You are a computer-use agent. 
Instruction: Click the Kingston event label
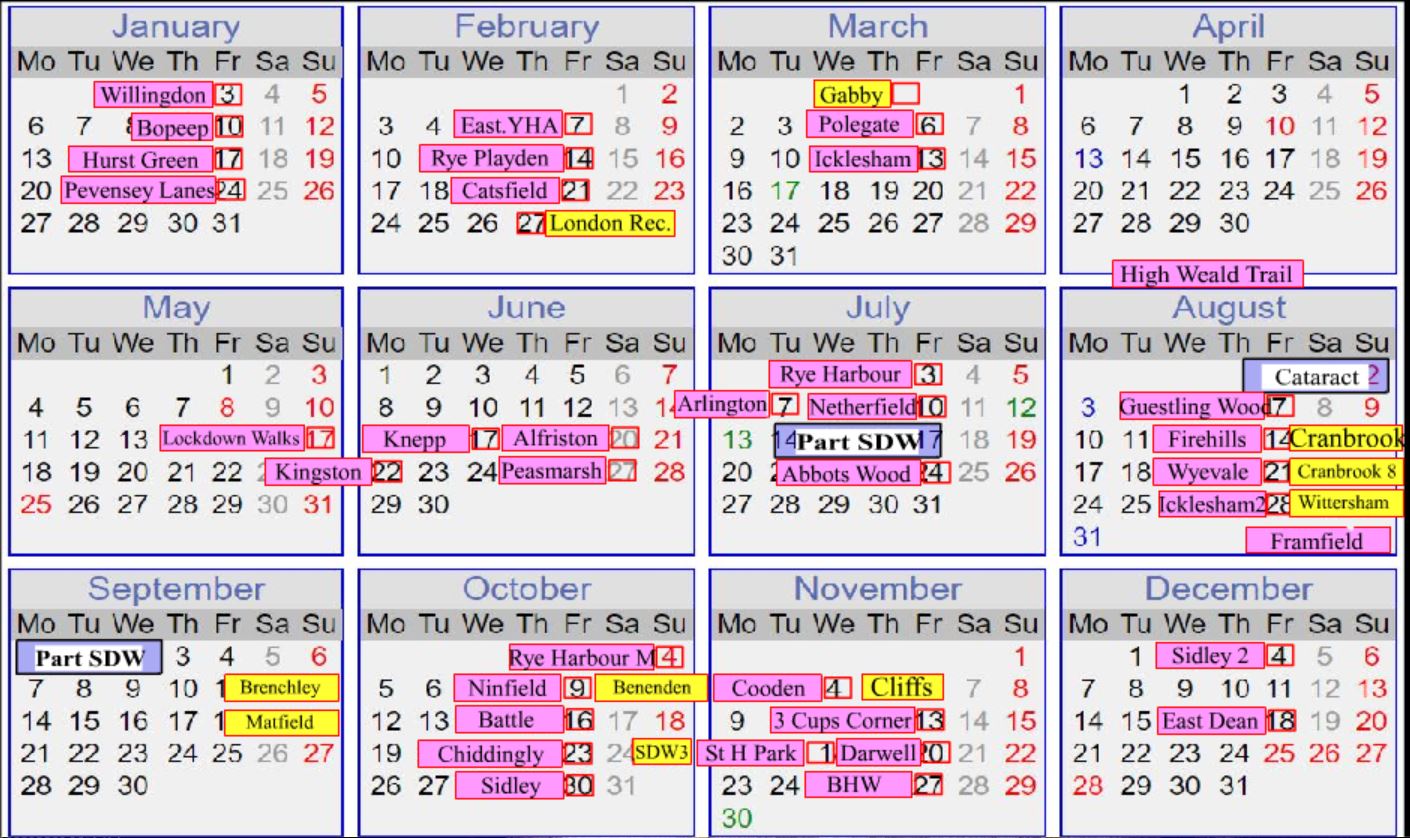(318, 472)
